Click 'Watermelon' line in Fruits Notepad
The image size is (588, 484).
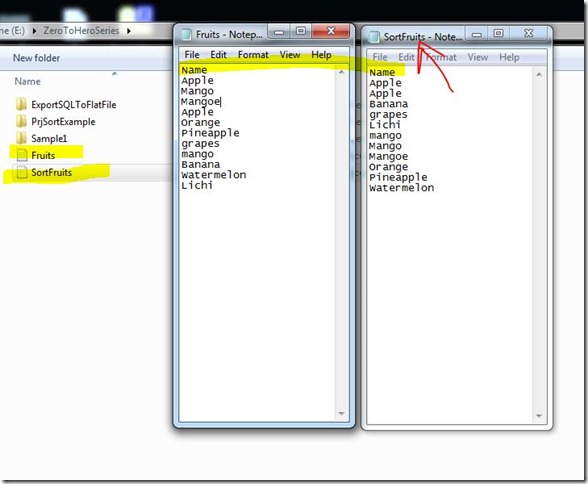coord(213,175)
